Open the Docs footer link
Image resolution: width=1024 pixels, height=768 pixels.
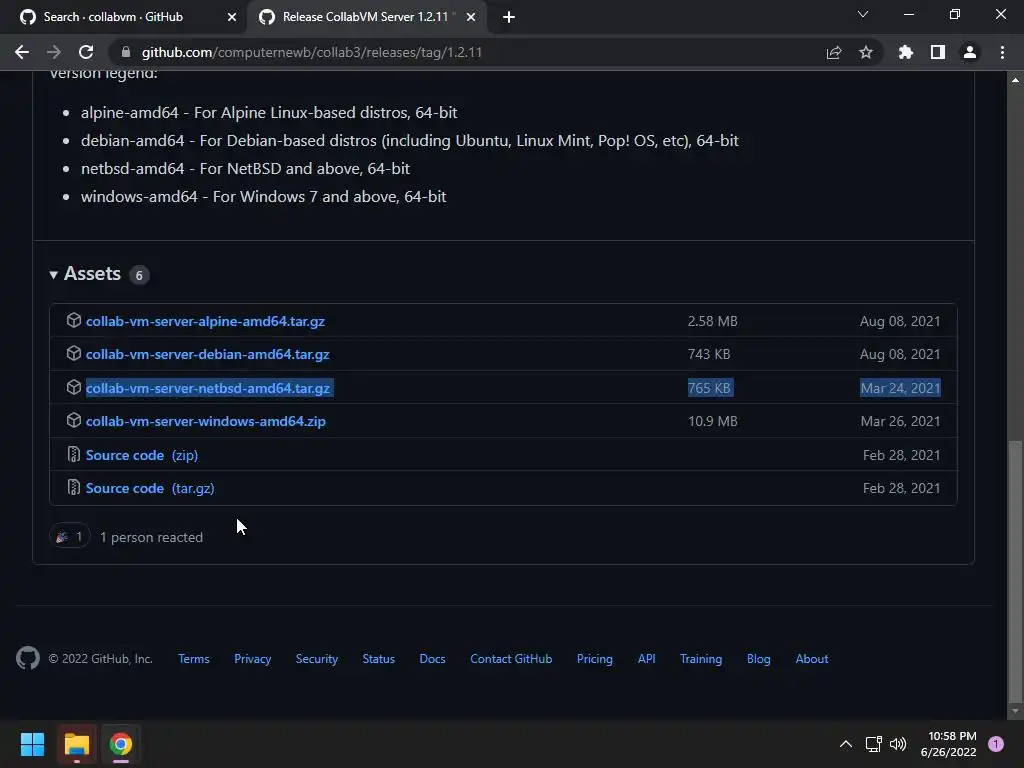pos(432,659)
